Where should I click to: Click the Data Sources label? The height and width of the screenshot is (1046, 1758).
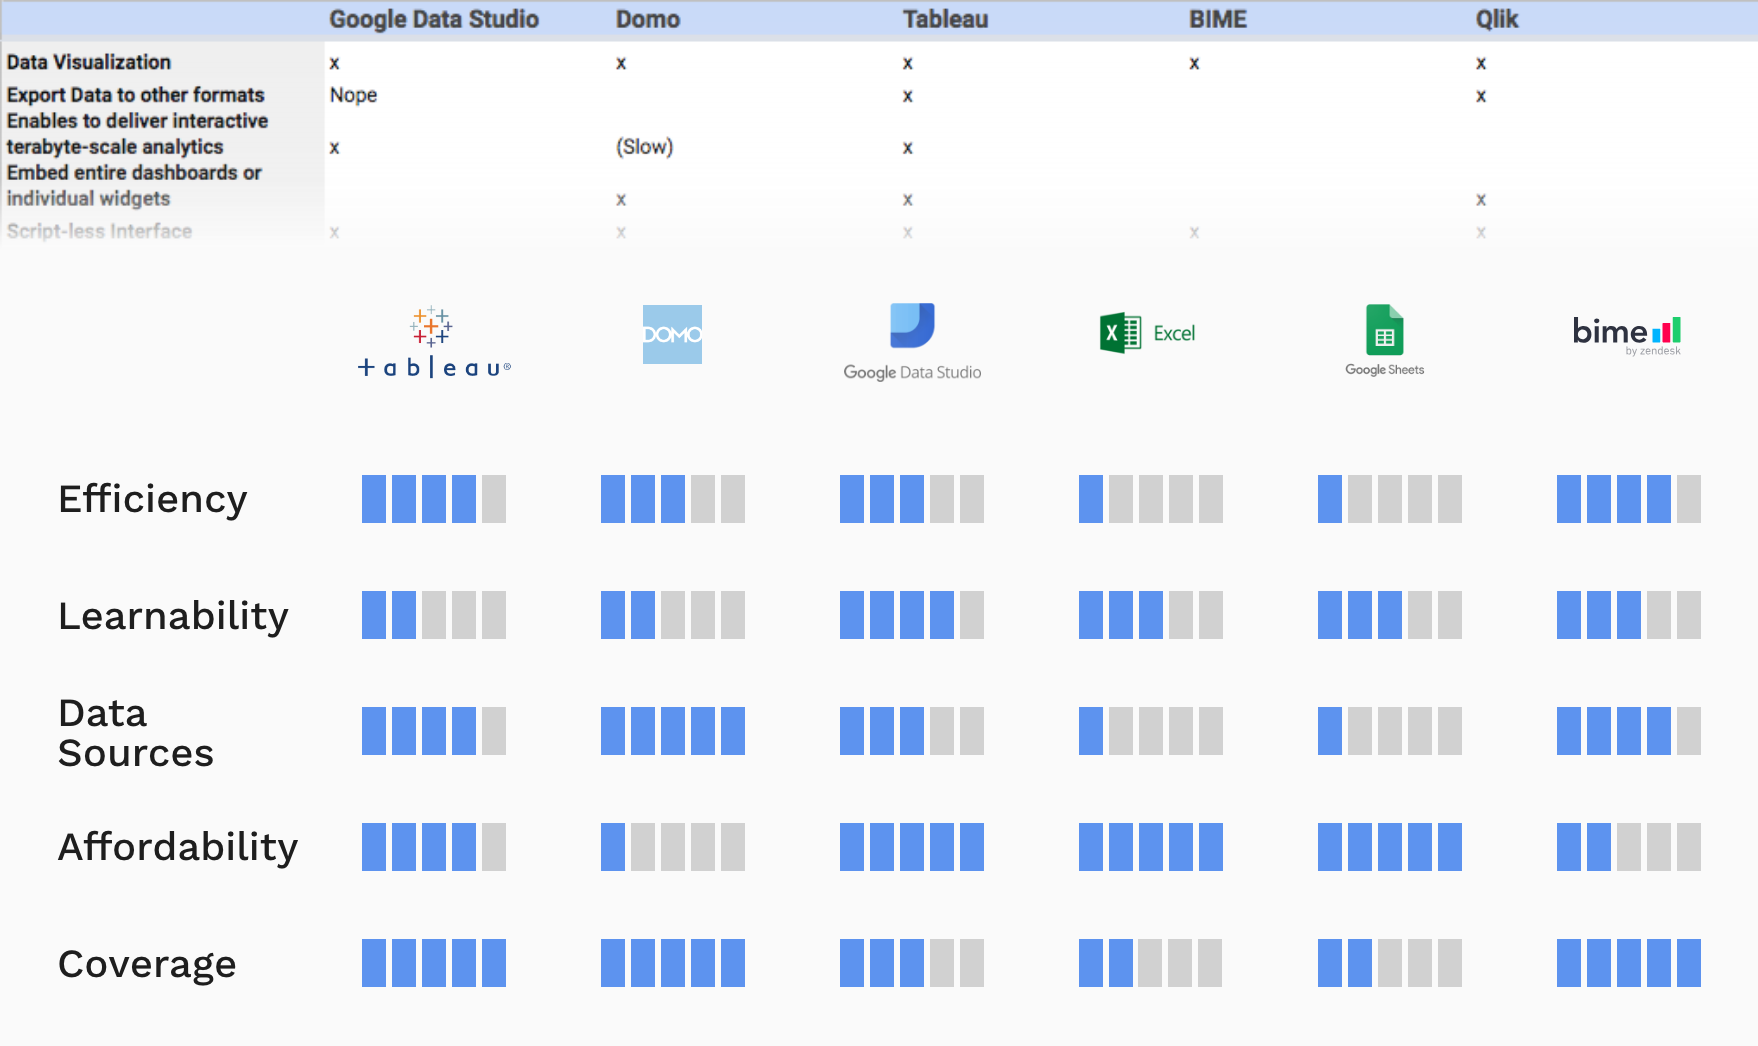point(136,733)
